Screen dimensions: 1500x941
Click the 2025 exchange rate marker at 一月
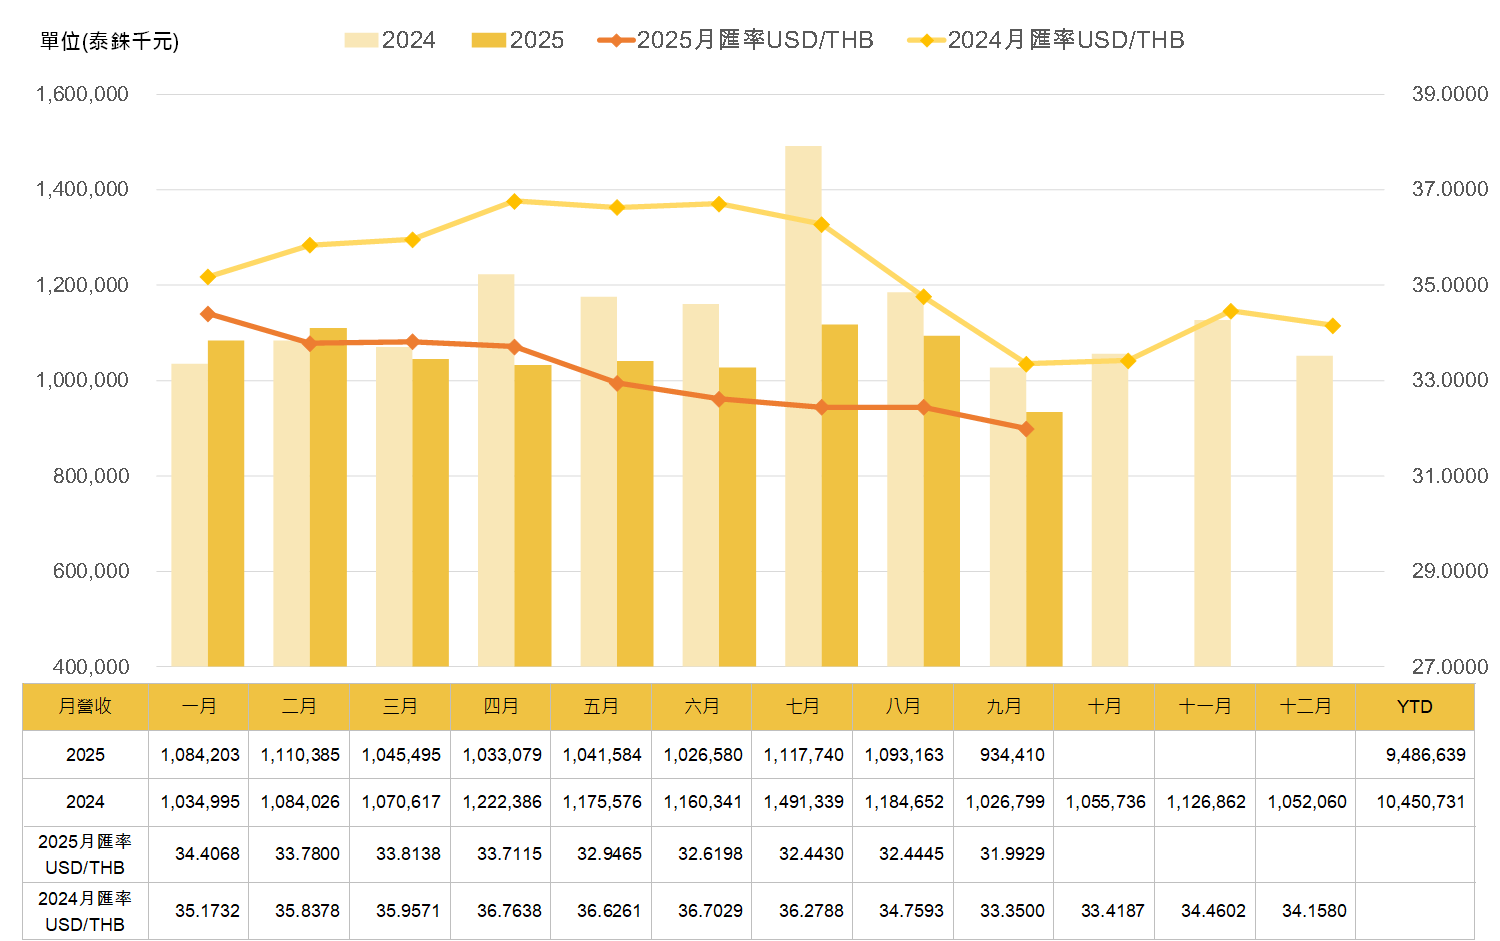click(x=208, y=314)
